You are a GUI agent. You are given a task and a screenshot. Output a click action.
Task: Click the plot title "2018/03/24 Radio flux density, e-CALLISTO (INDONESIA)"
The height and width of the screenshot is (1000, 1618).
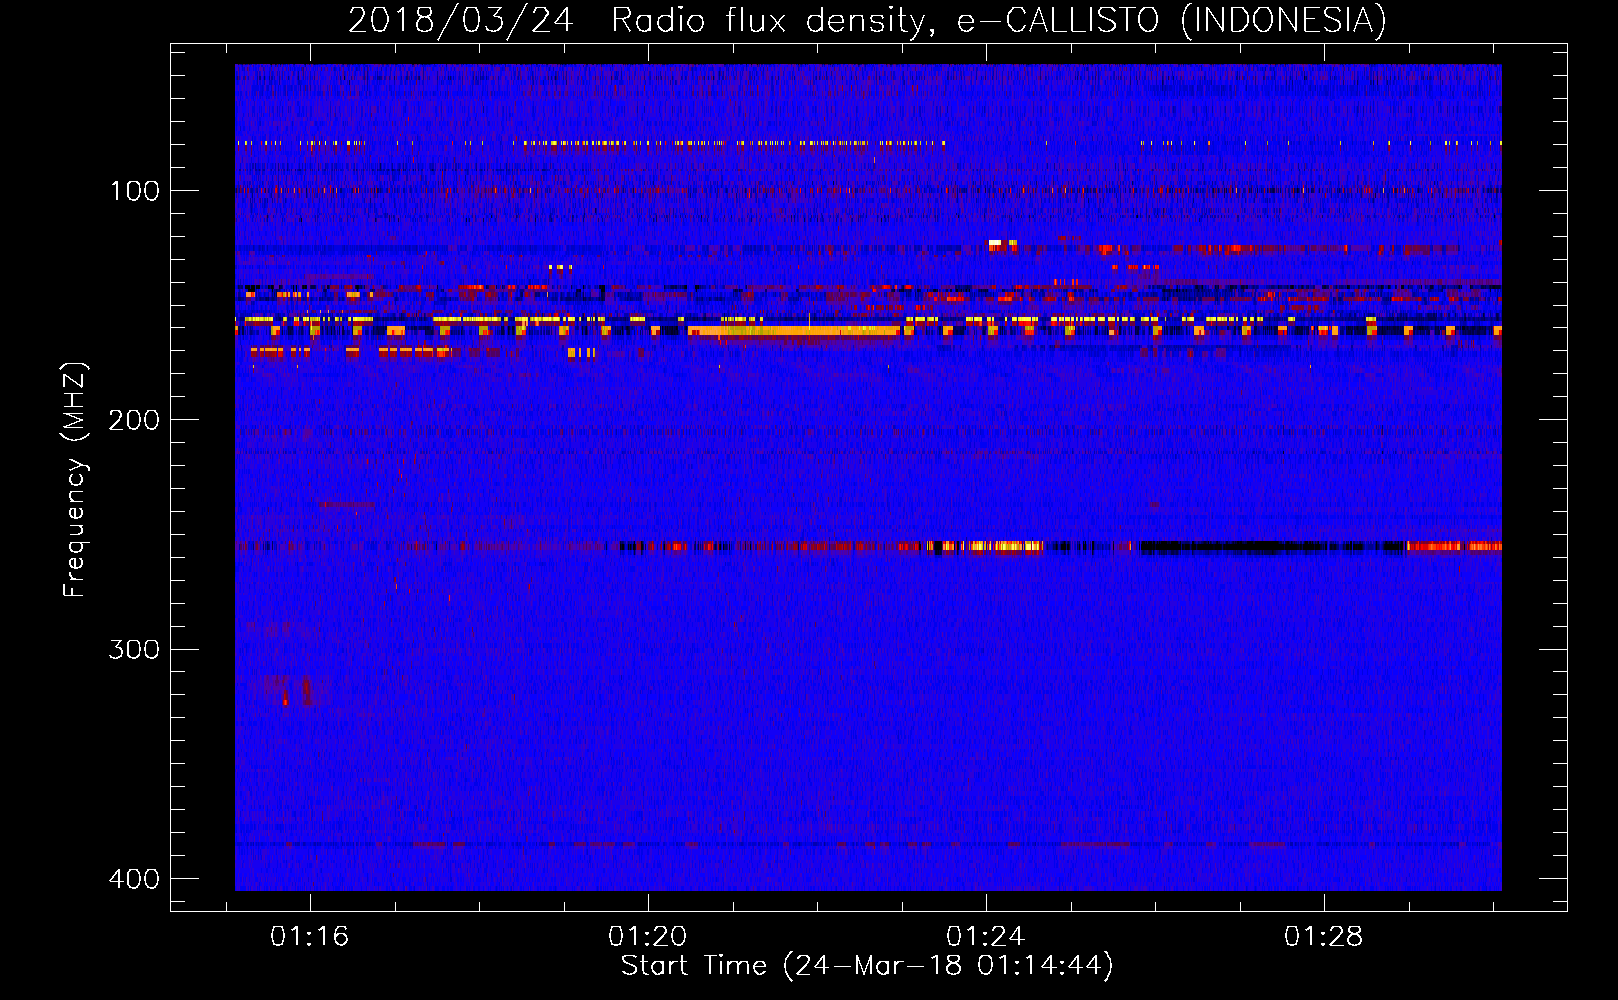[x=867, y=20]
